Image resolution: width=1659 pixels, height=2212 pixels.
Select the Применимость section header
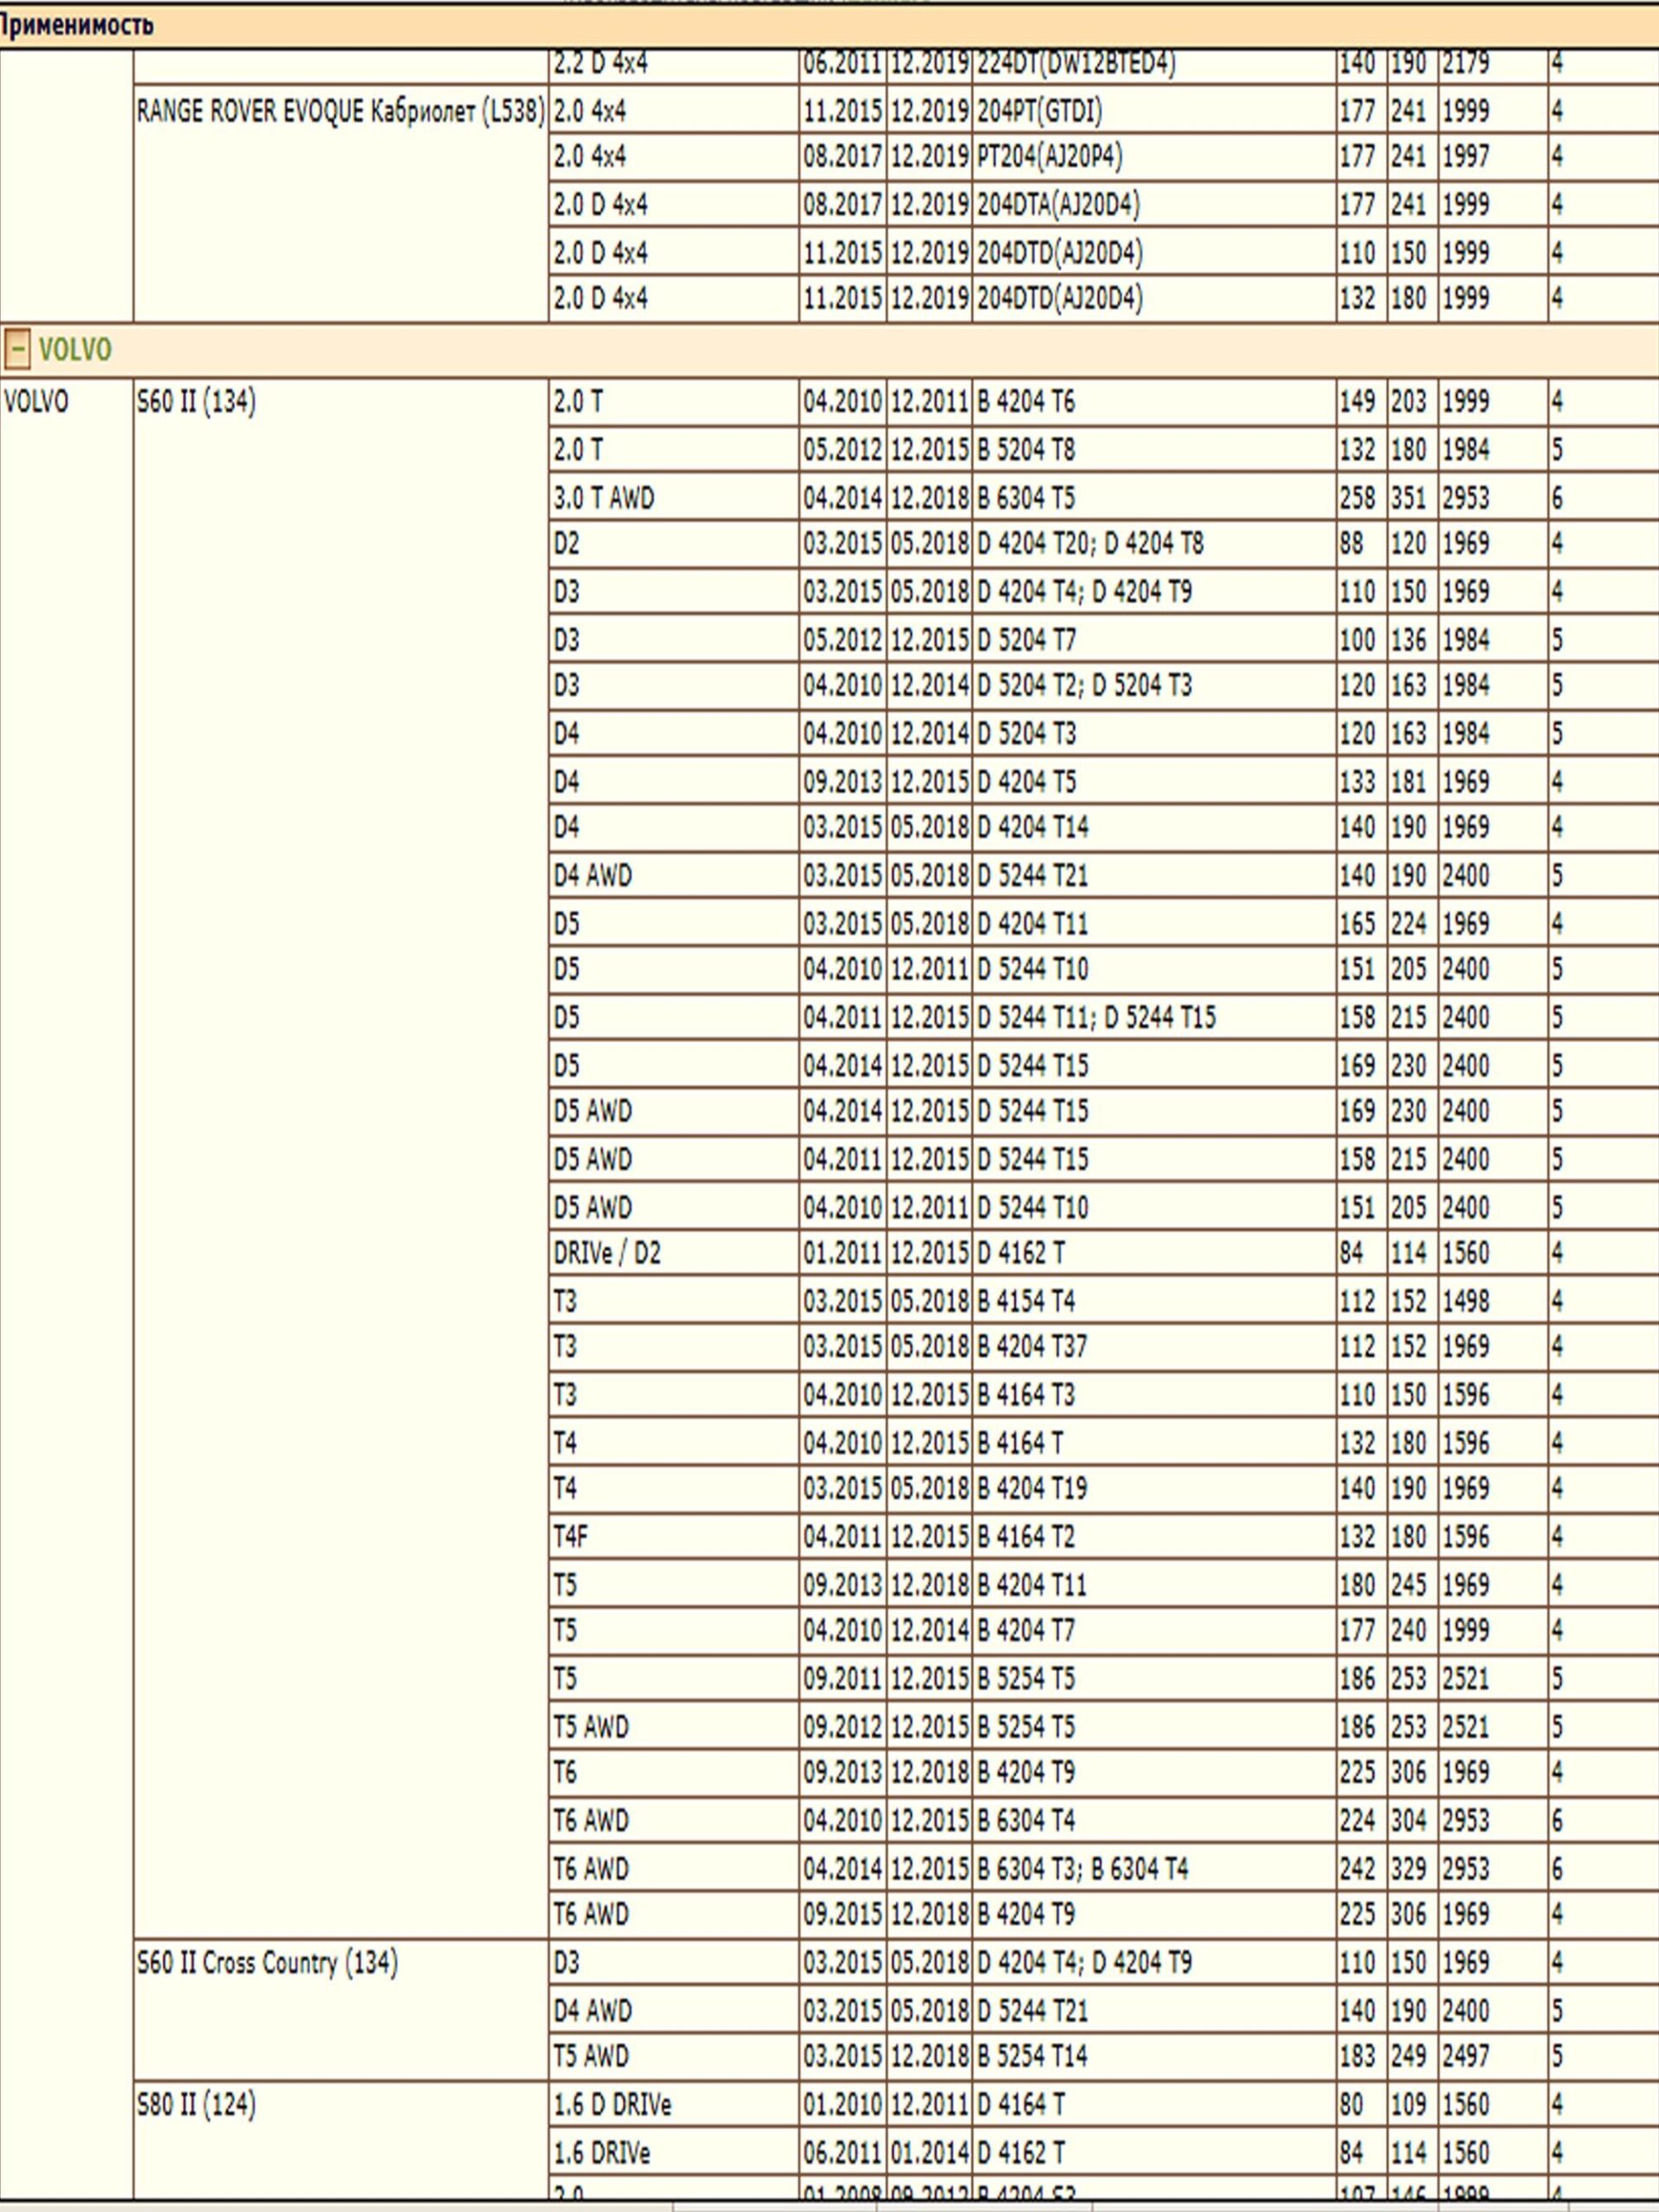[x=77, y=25]
